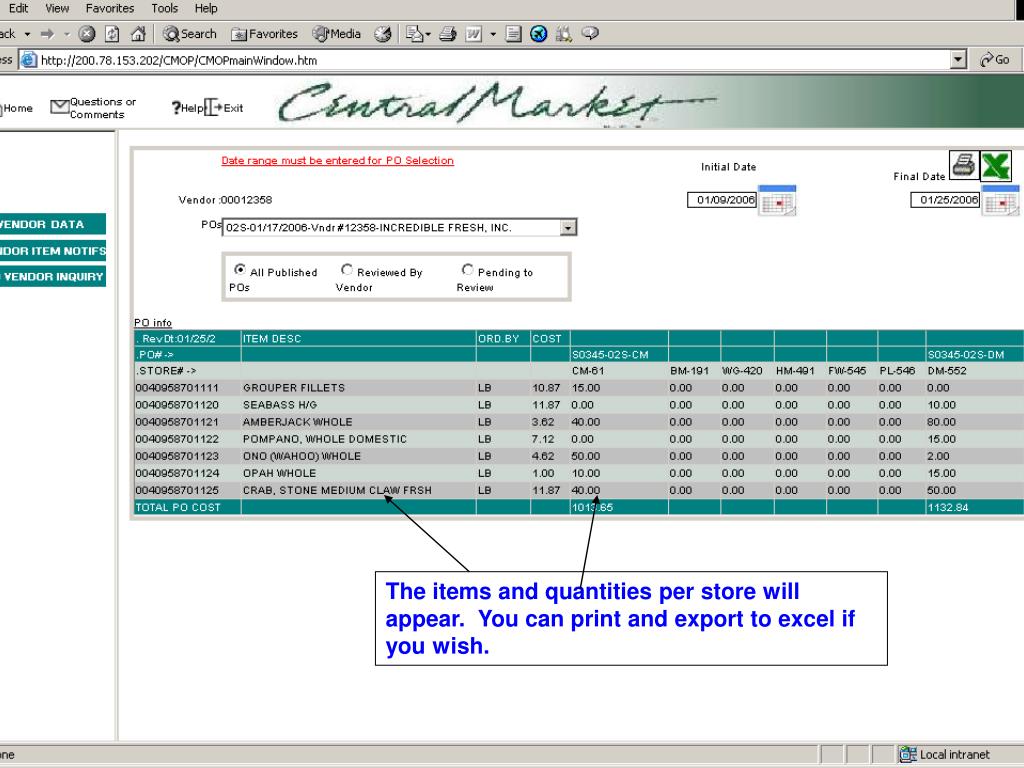Image resolution: width=1024 pixels, height=768 pixels.
Task: Open the Media toolbar button
Action: point(336,33)
